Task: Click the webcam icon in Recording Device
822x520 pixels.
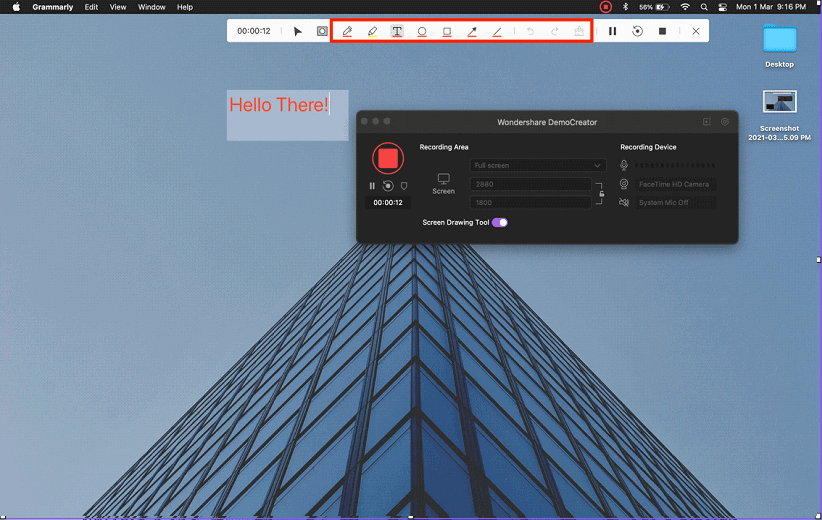Action: (624, 184)
